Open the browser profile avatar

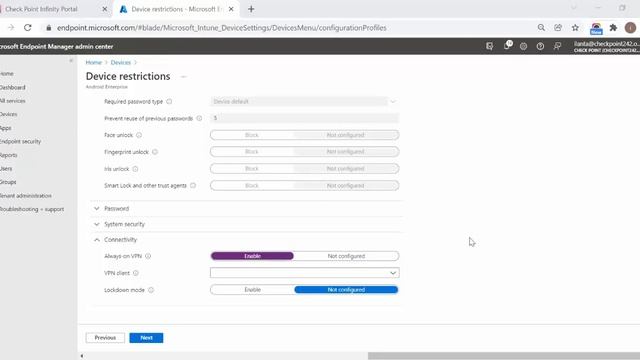click(x=630, y=28)
